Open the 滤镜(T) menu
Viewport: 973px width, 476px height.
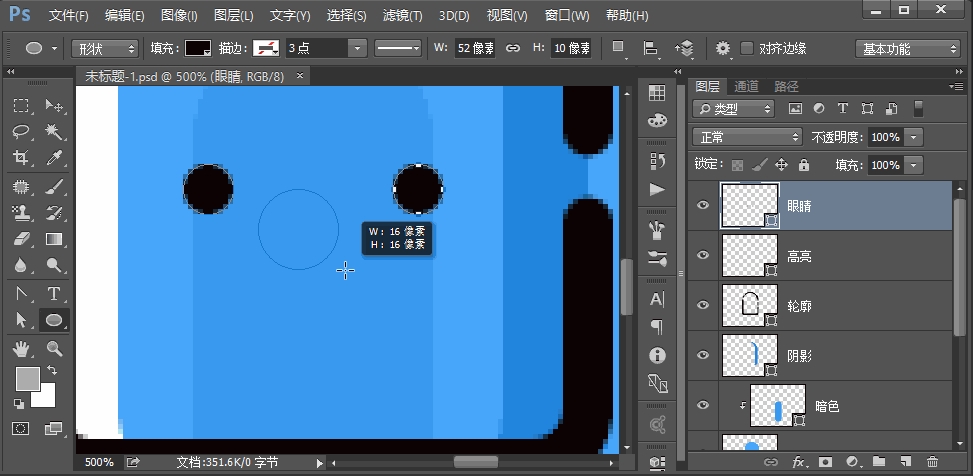pos(400,16)
